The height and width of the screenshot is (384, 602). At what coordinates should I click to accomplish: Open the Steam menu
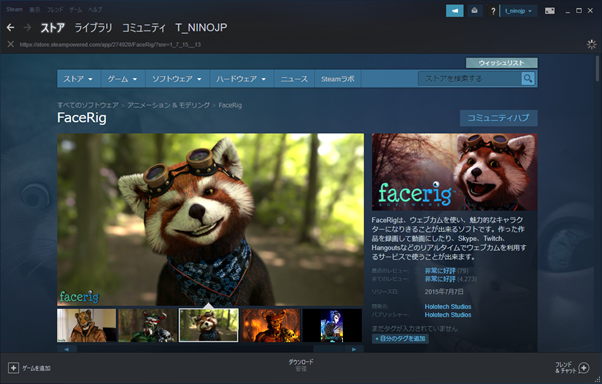tap(14, 10)
